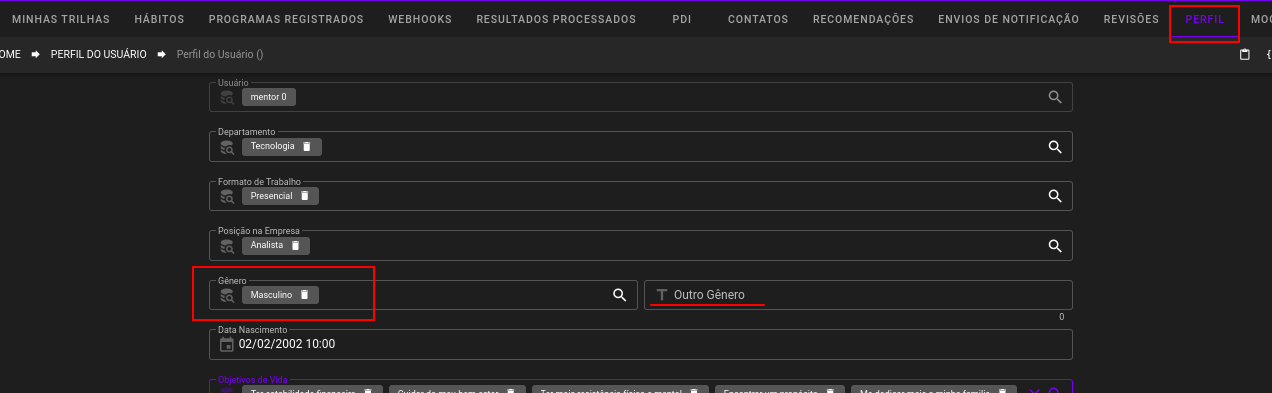Screen dimensions: 1272x393
Task: Remove Analista via its trash icon
Action: click(x=296, y=245)
